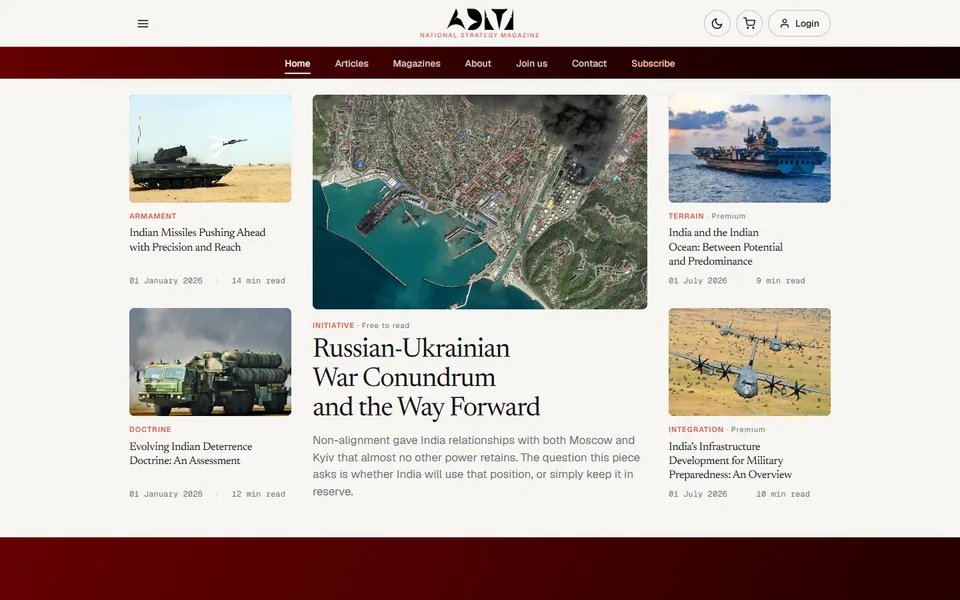Open Russian-Ukrainian War Conundrum headline
960x600 pixels.
426,378
